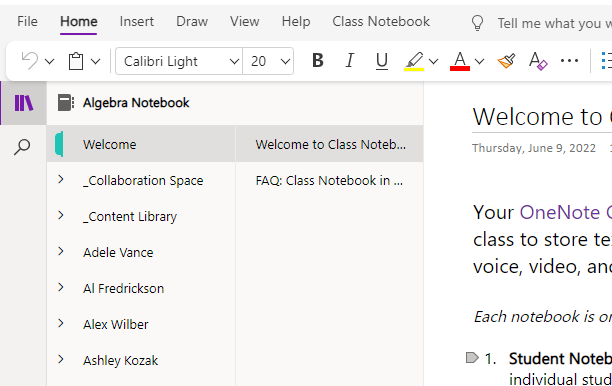Expand the _Content Library section group
The height and width of the screenshot is (386, 612).
(x=61, y=215)
